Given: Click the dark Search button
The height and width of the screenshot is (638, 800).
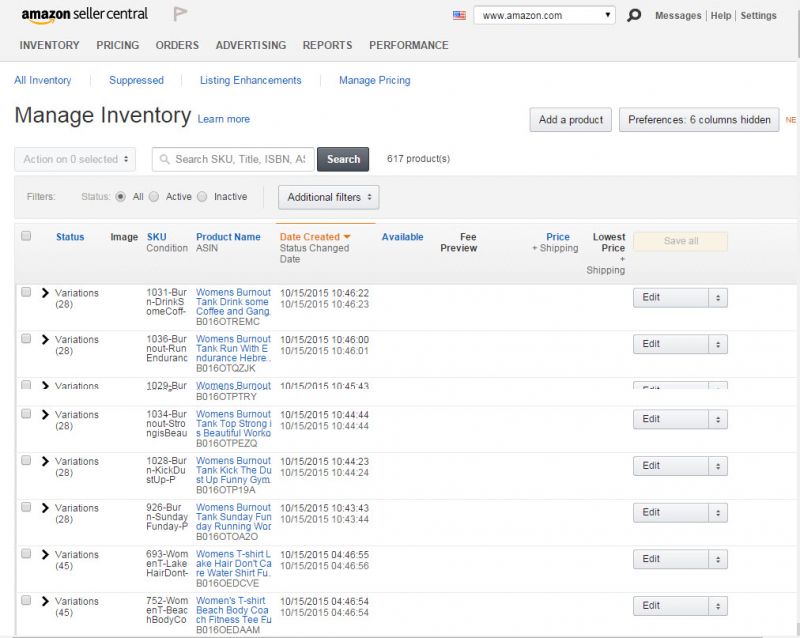Looking at the screenshot, I should point(343,159).
